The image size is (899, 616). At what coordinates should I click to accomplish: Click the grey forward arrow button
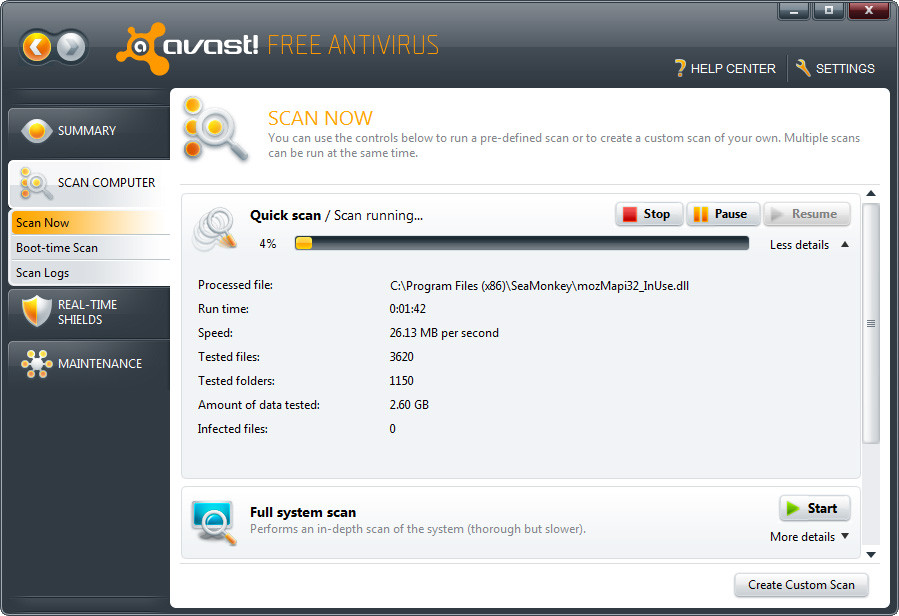point(72,47)
